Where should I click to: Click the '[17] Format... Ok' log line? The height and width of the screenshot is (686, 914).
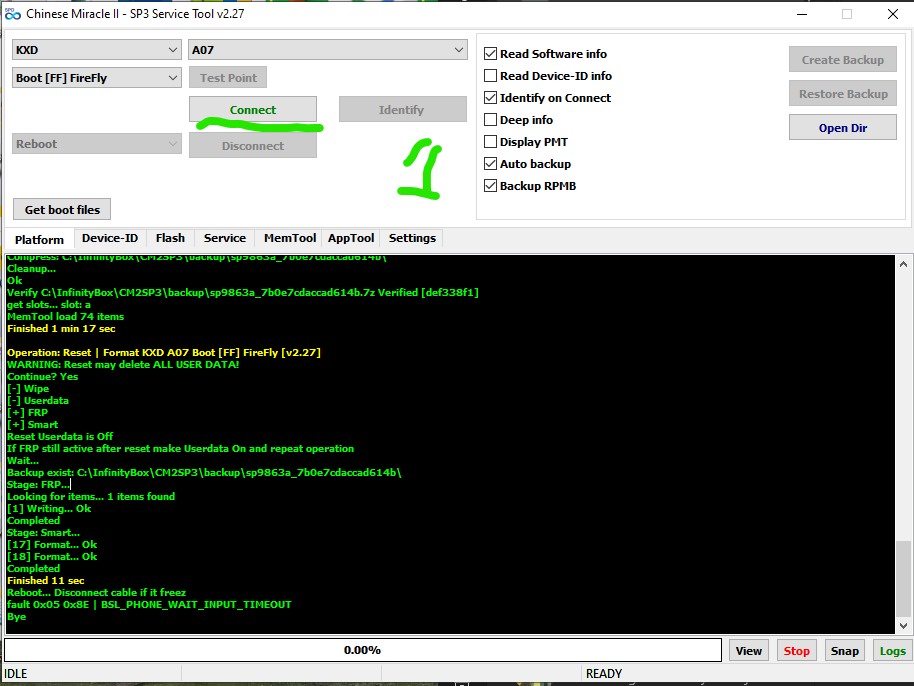pos(52,544)
